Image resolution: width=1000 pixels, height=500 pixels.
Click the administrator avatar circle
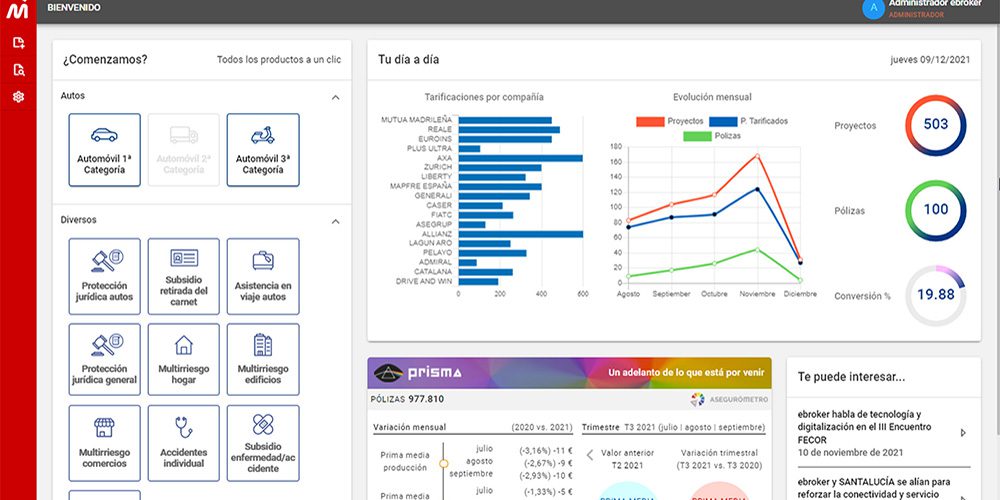pyautogui.click(x=873, y=8)
